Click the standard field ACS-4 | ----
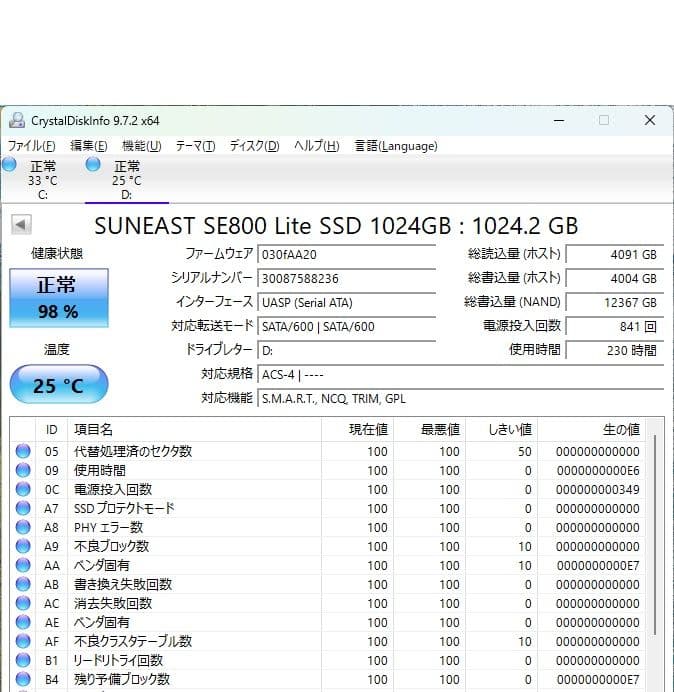Image resolution: width=674 pixels, height=692 pixels. [x=461, y=375]
